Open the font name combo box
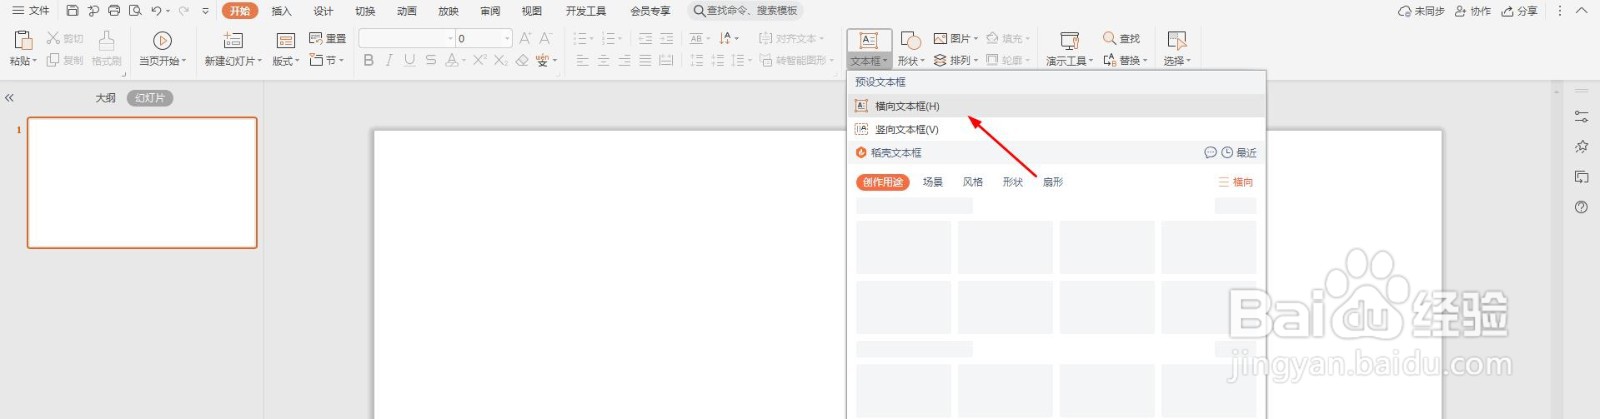The image size is (1600, 419). coord(407,38)
